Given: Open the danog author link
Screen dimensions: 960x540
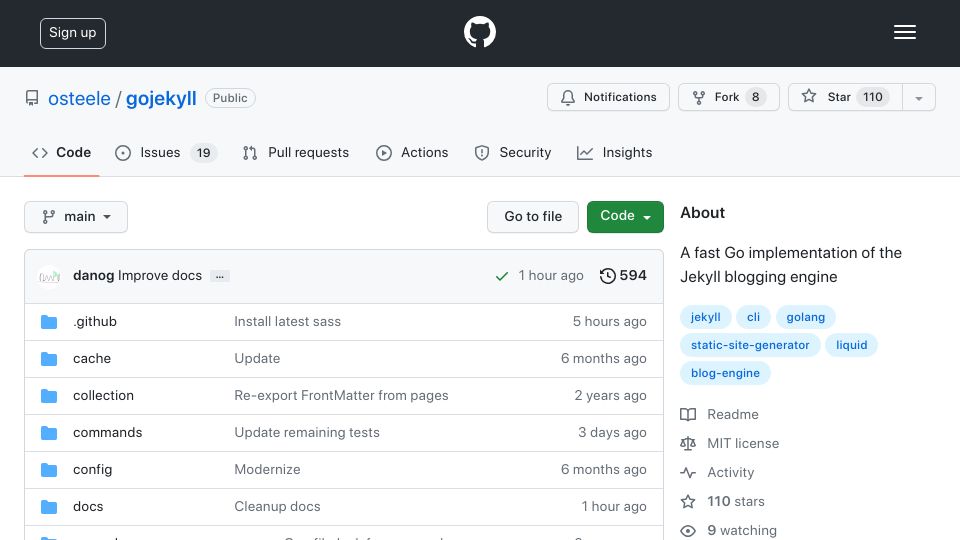Looking at the screenshot, I should coord(94,276).
